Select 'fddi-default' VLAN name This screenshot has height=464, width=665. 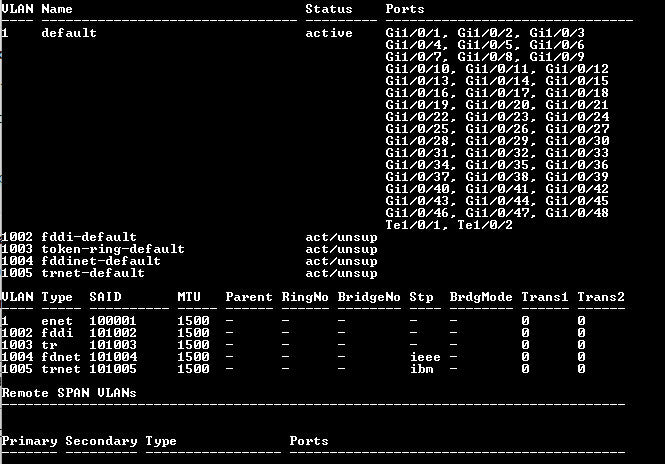(x=89, y=237)
